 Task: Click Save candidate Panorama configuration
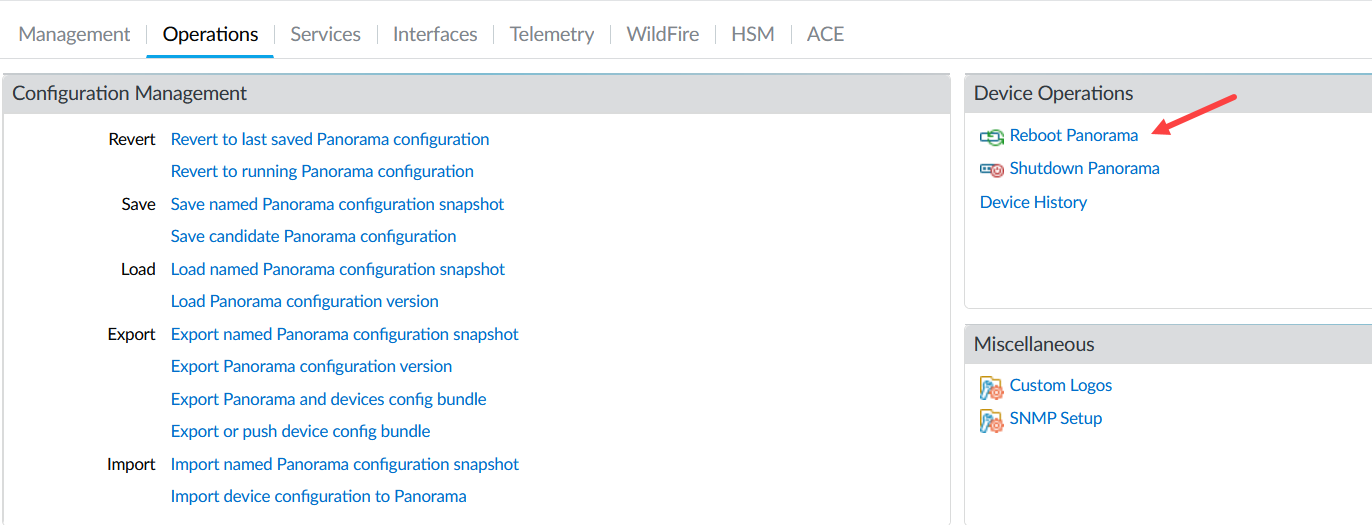[x=313, y=236]
